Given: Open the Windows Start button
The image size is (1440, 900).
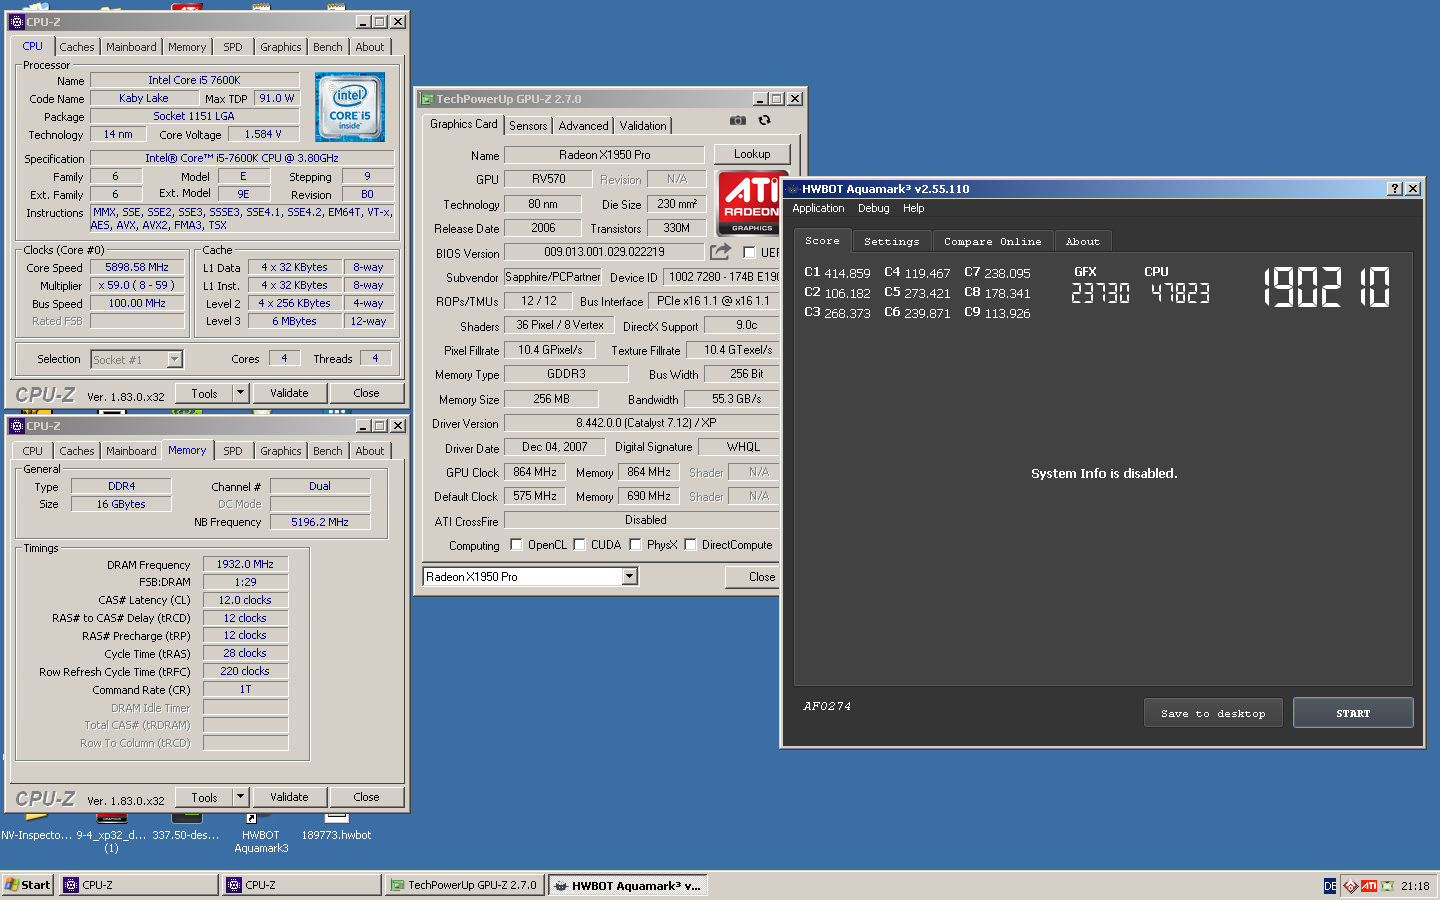Looking at the screenshot, I should (27, 885).
